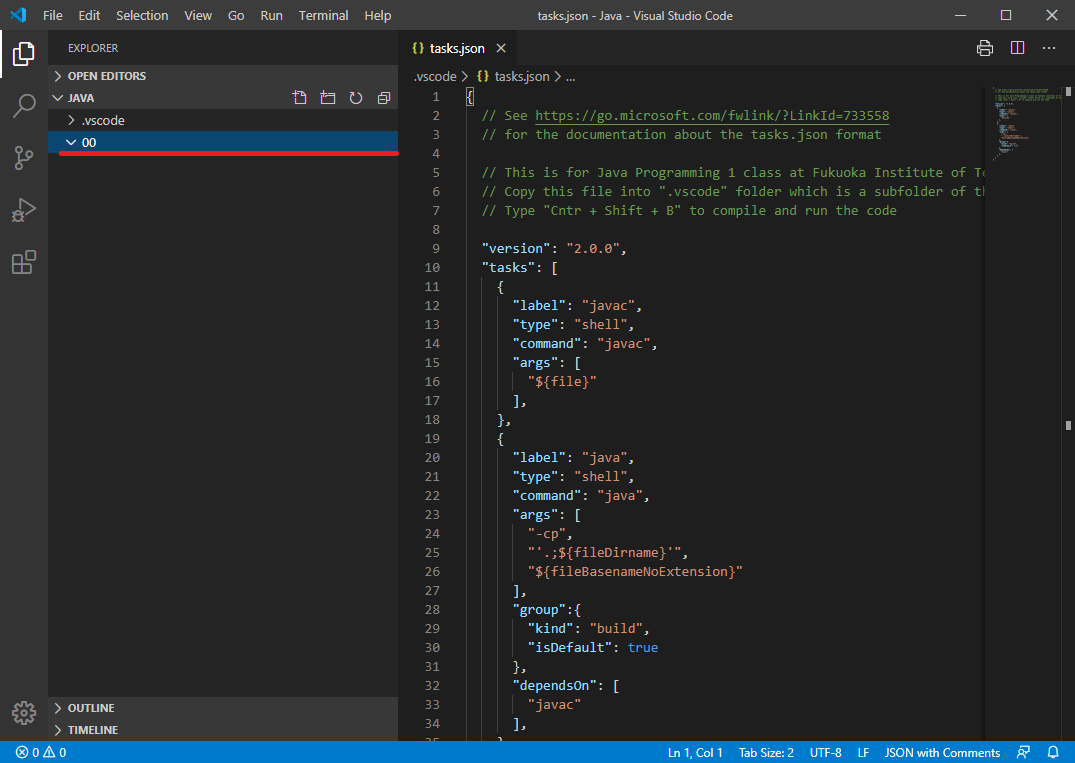
Task: Click the editor vertical scrollbar
Action: pos(1069,413)
